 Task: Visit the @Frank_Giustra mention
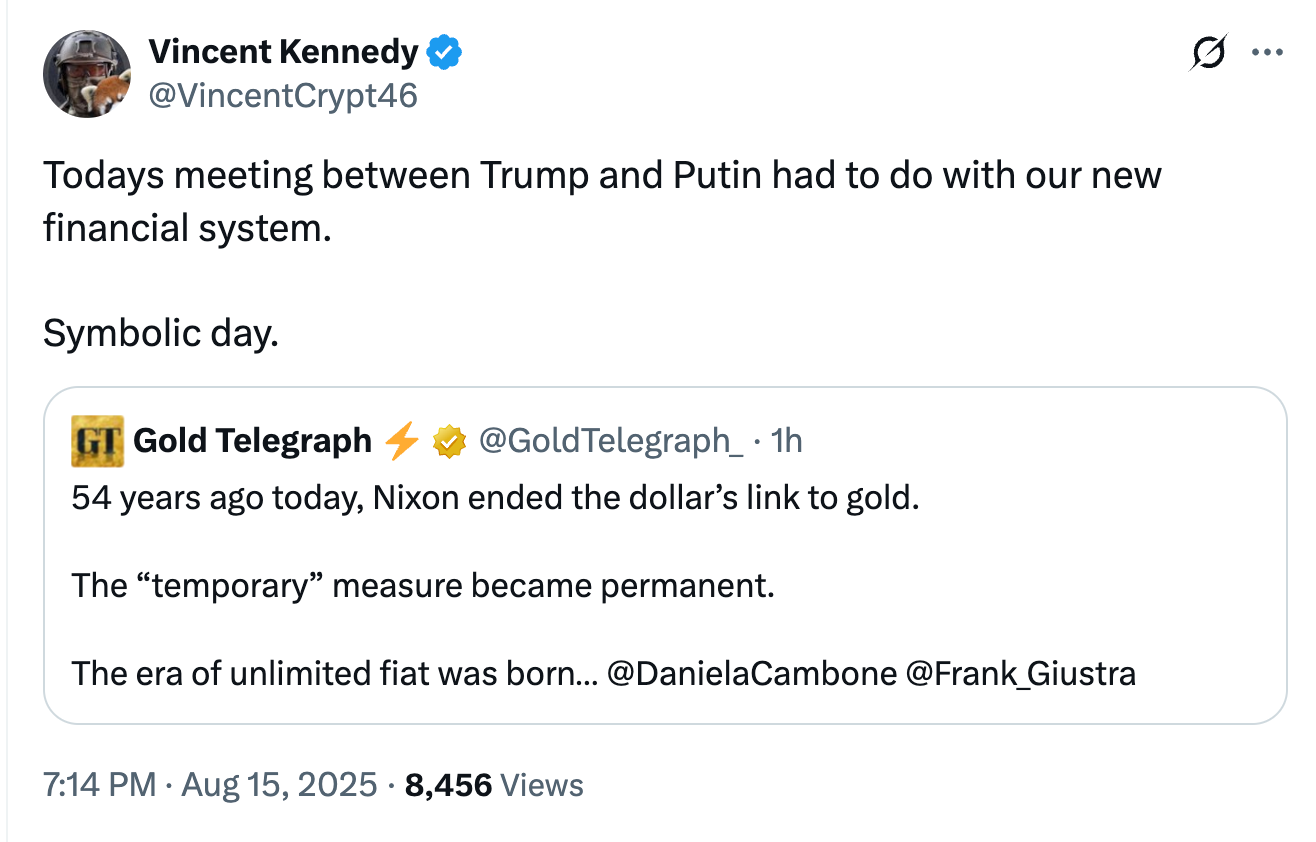1020,673
